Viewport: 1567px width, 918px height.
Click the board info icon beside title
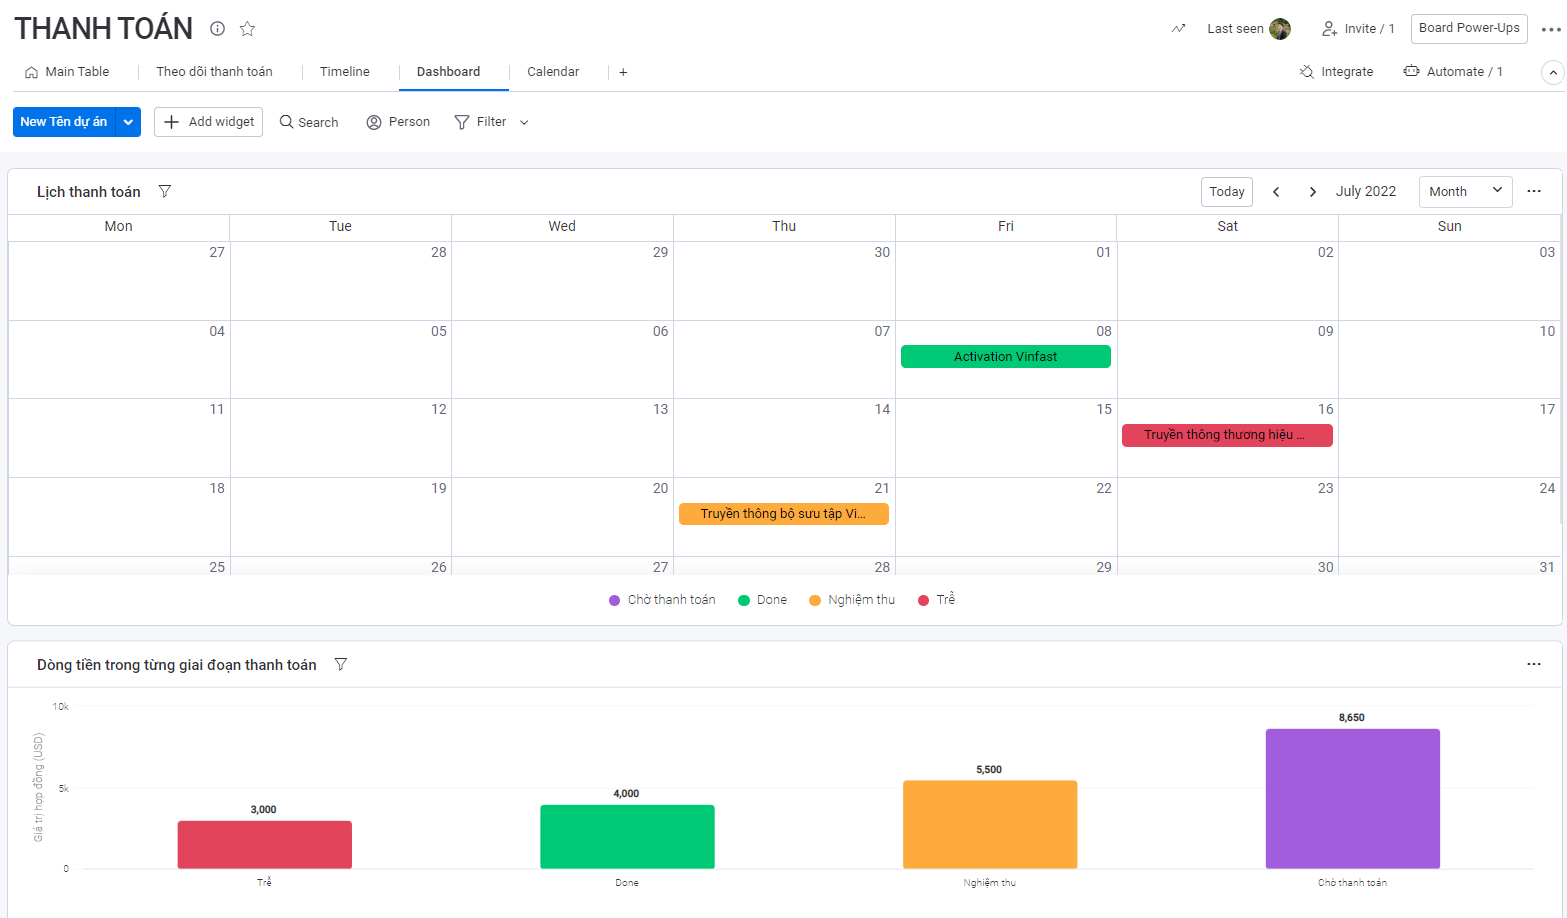click(x=217, y=29)
